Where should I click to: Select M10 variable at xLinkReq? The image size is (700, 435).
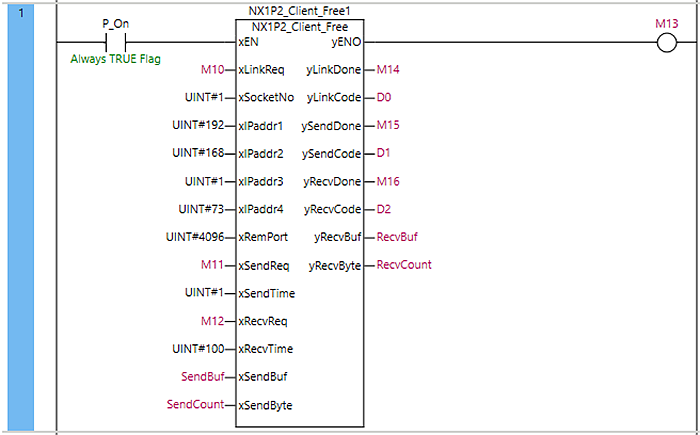click(x=212, y=70)
